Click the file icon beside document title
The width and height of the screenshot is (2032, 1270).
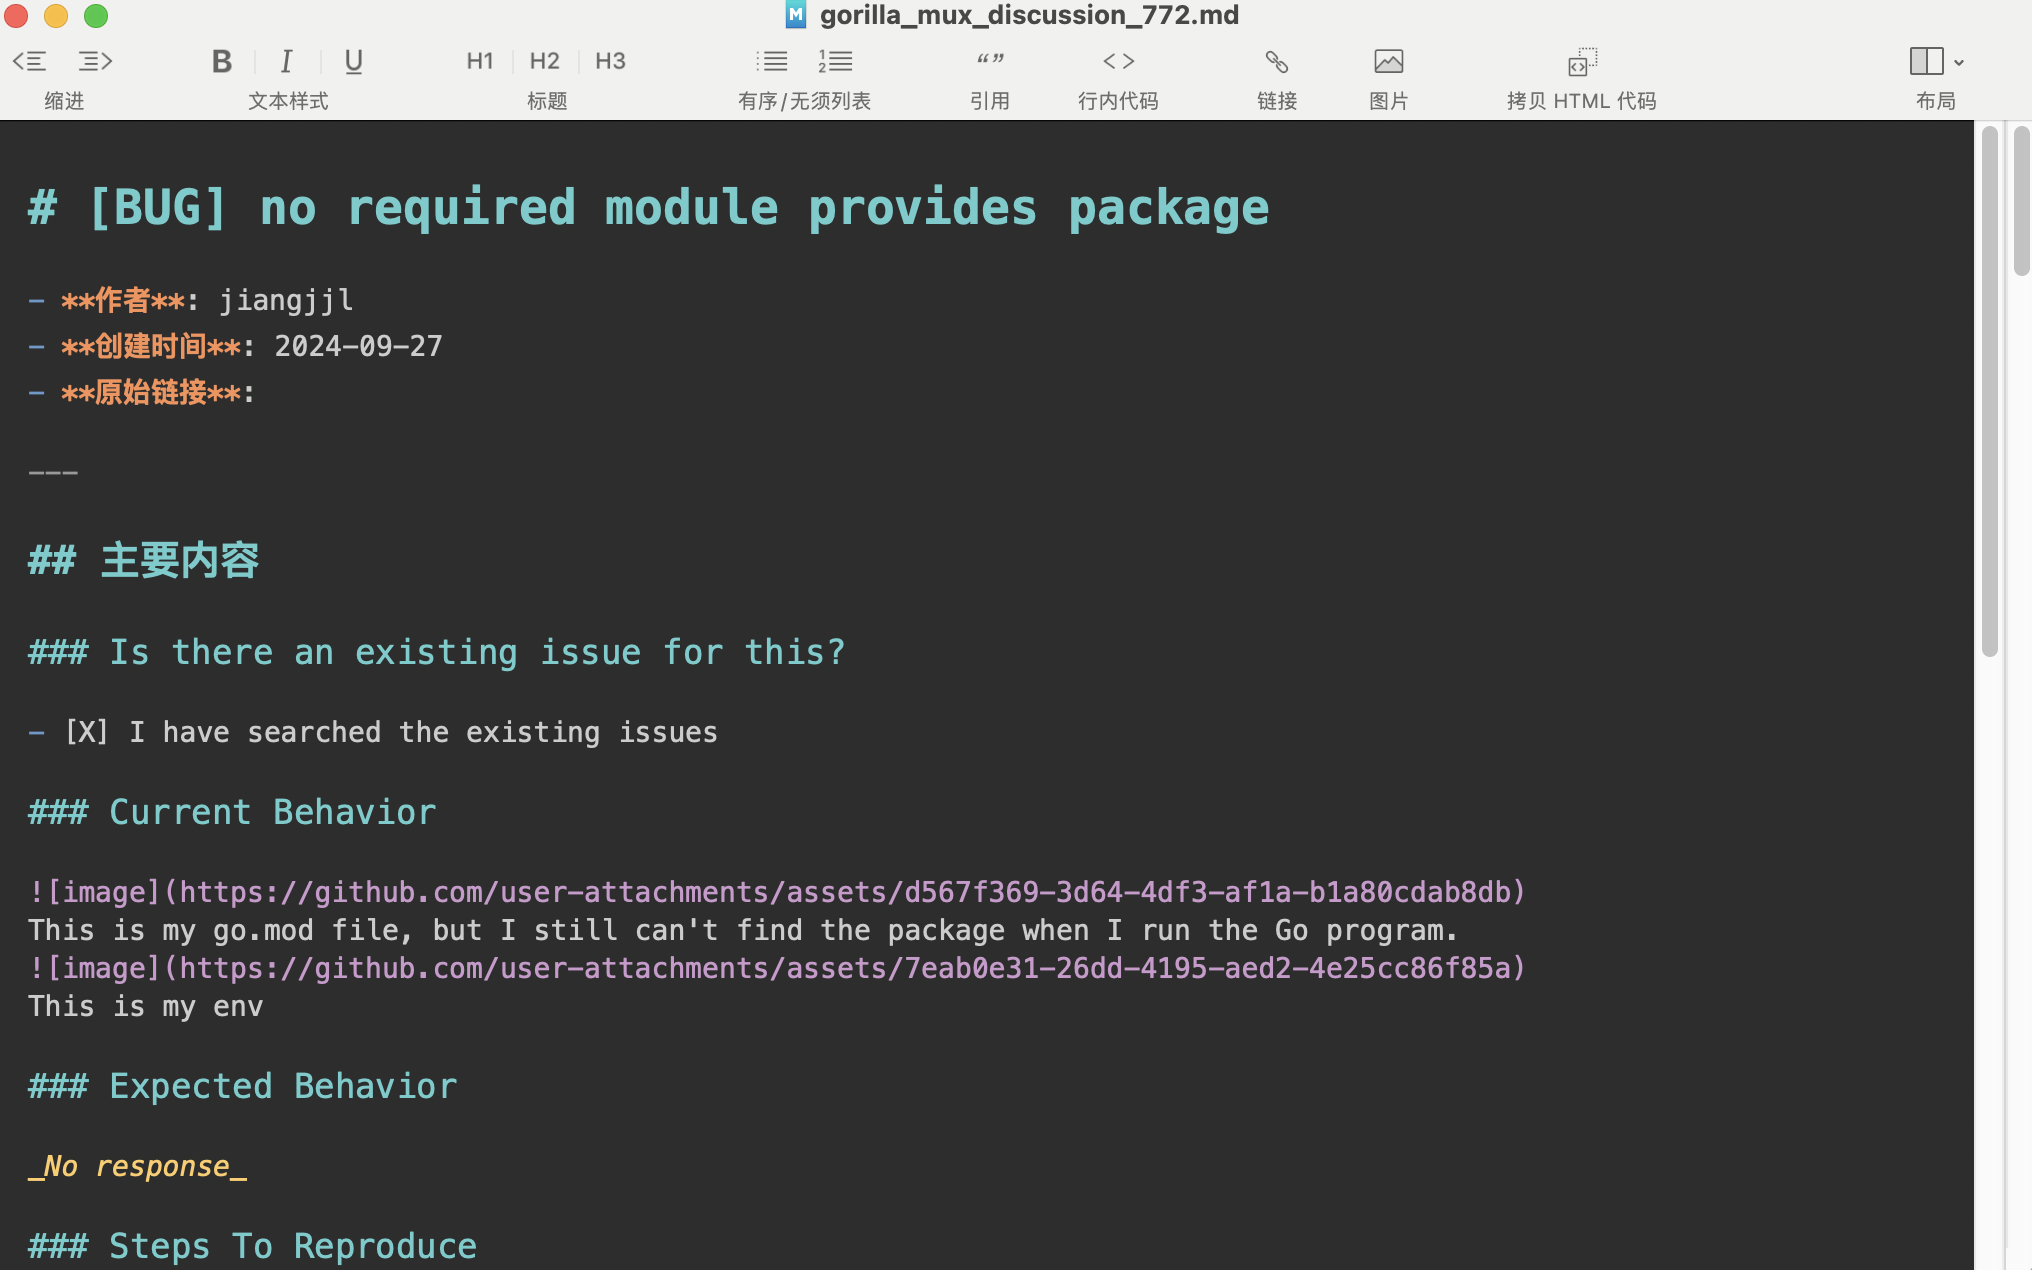point(795,15)
